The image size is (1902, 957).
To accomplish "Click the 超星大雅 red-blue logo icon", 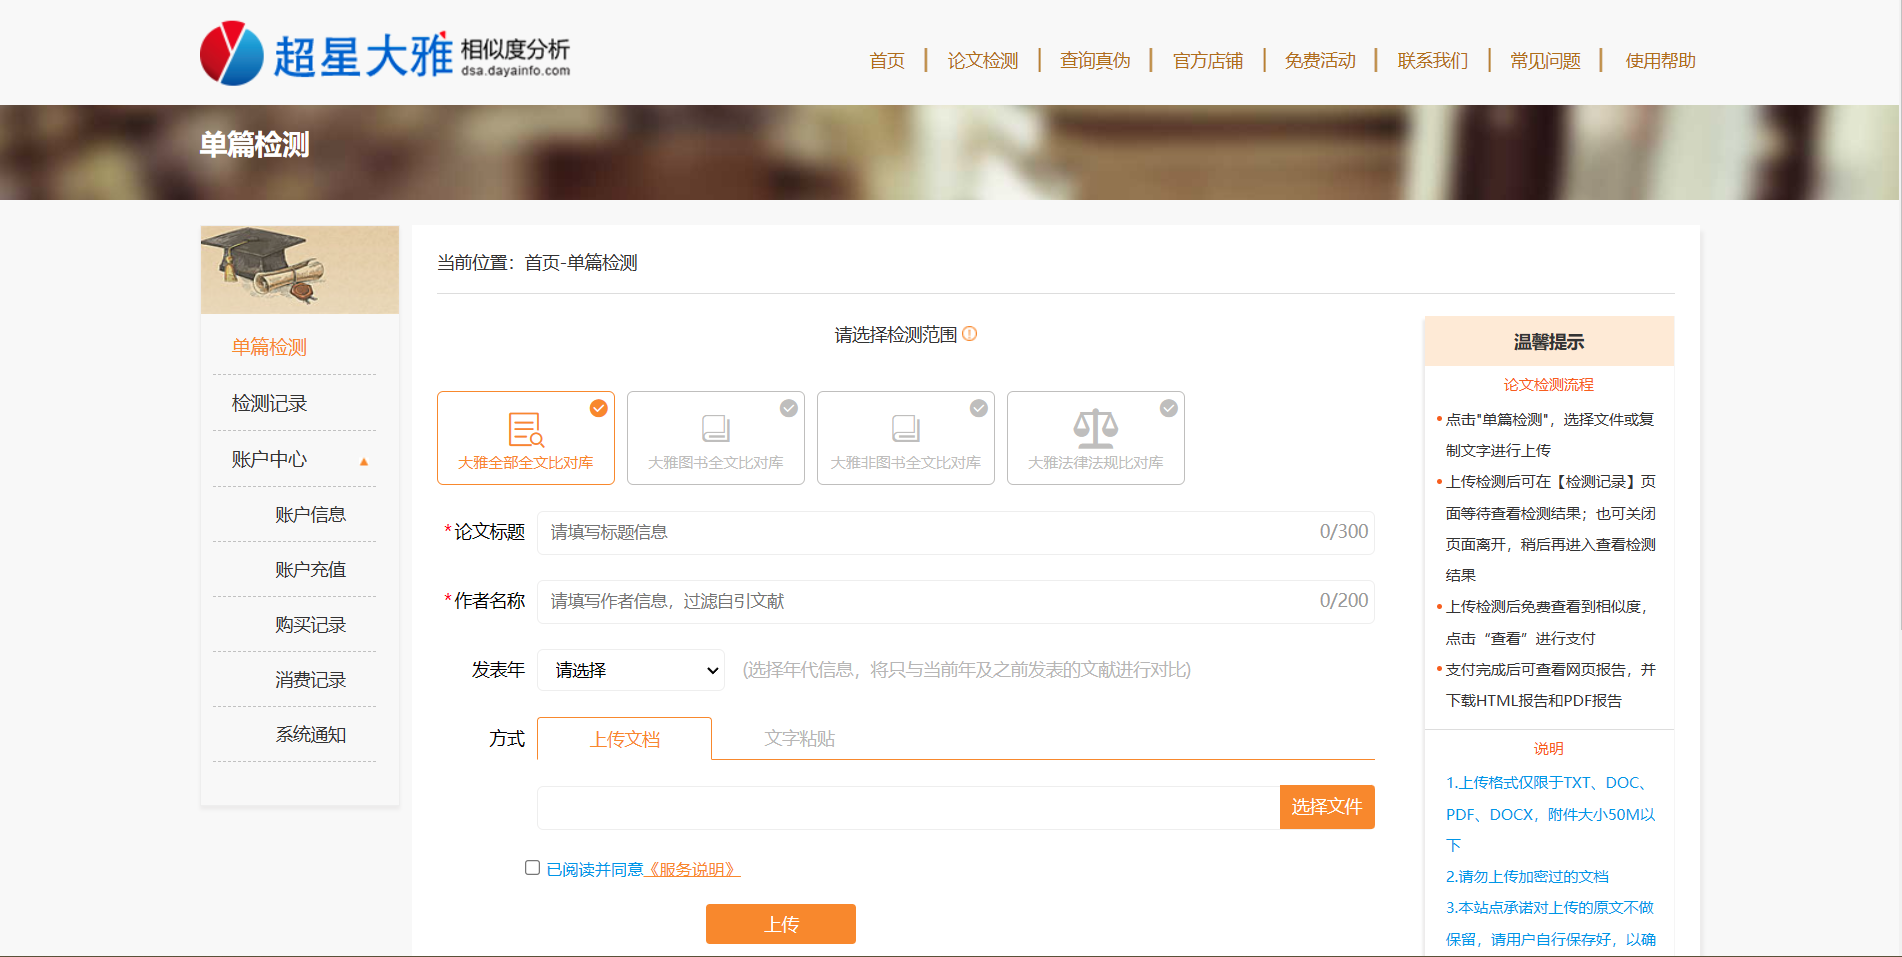I will pyautogui.click(x=231, y=53).
